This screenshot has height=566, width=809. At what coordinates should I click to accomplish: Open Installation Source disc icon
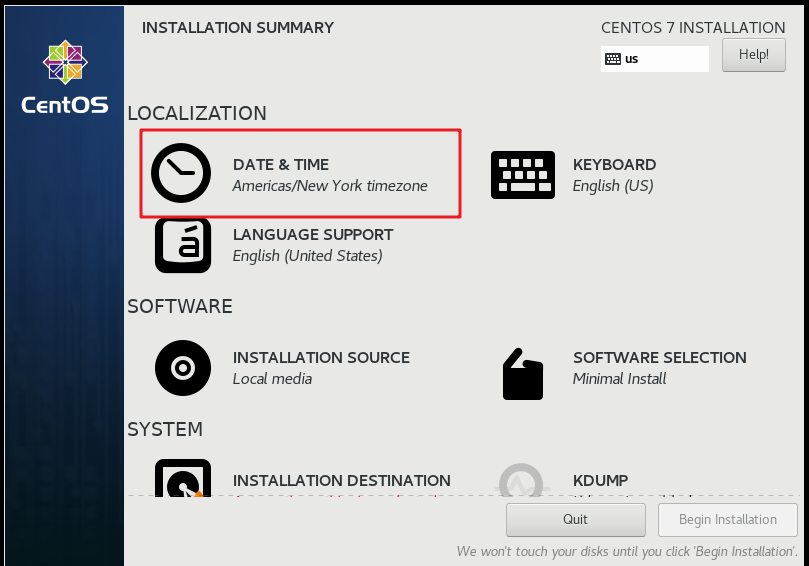183,368
